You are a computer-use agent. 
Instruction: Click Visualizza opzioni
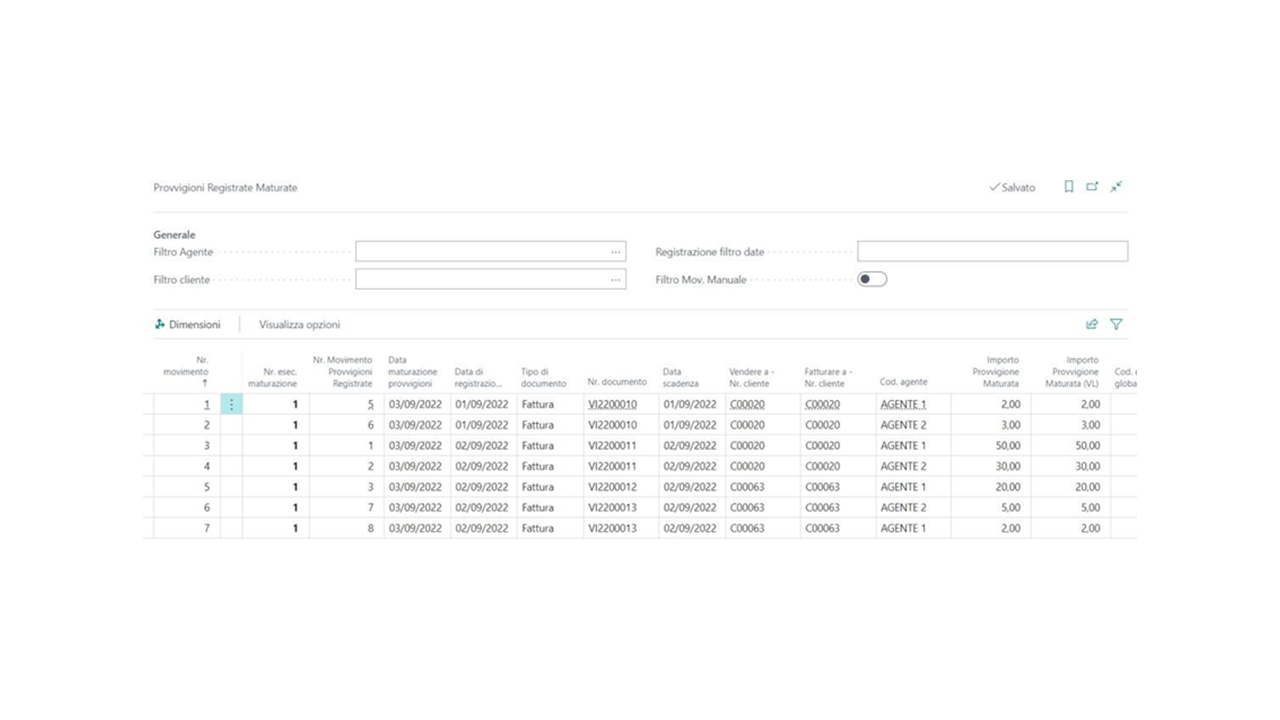click(300, 324)
